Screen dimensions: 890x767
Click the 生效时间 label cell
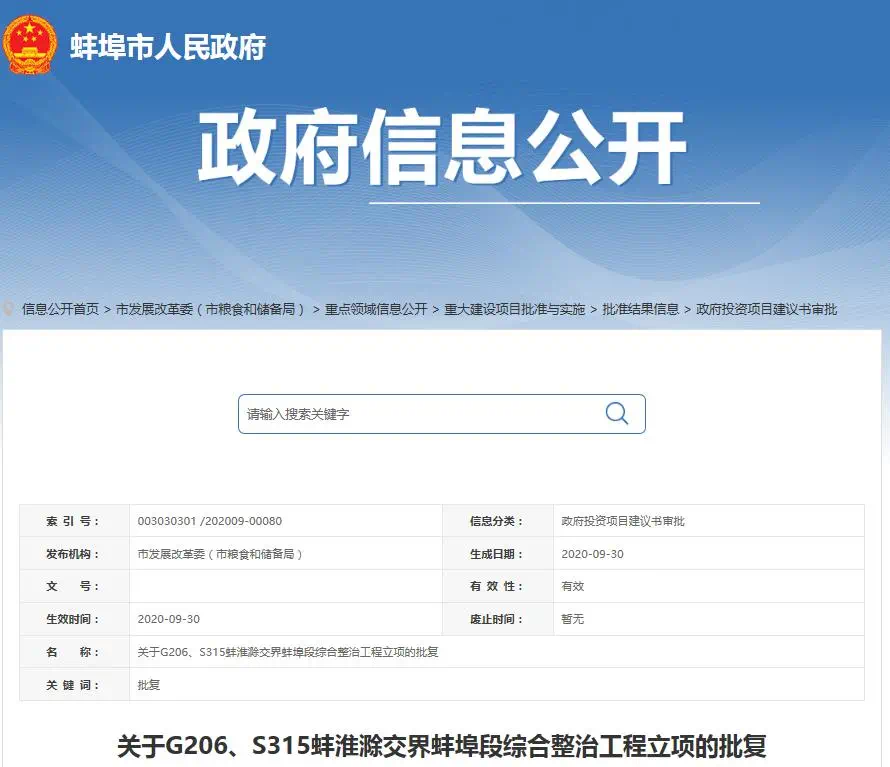[74, 619]
